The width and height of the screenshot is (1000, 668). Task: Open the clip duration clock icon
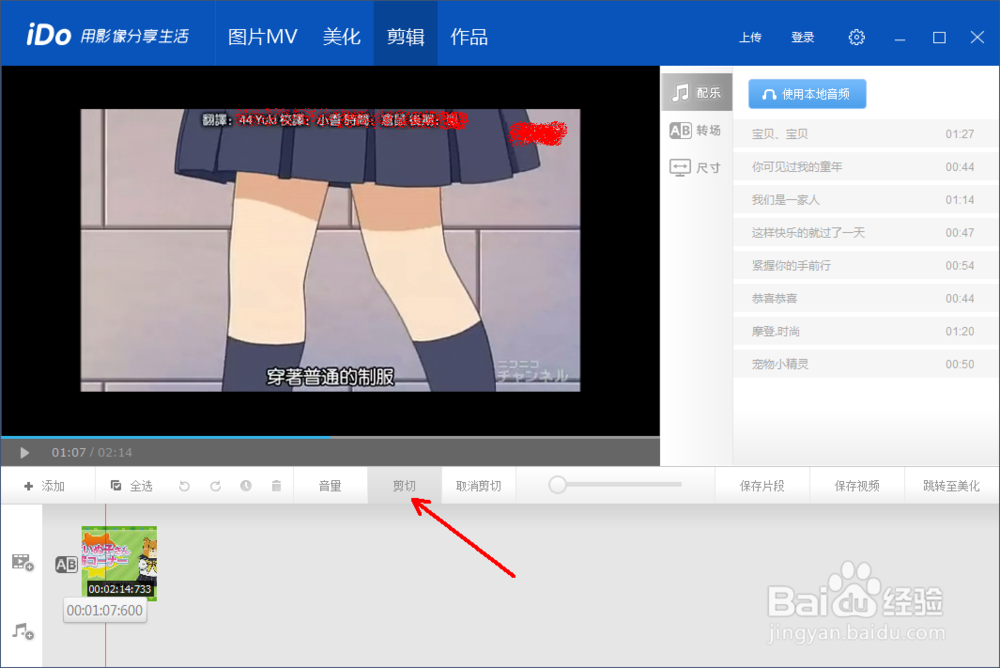[247, 485]
